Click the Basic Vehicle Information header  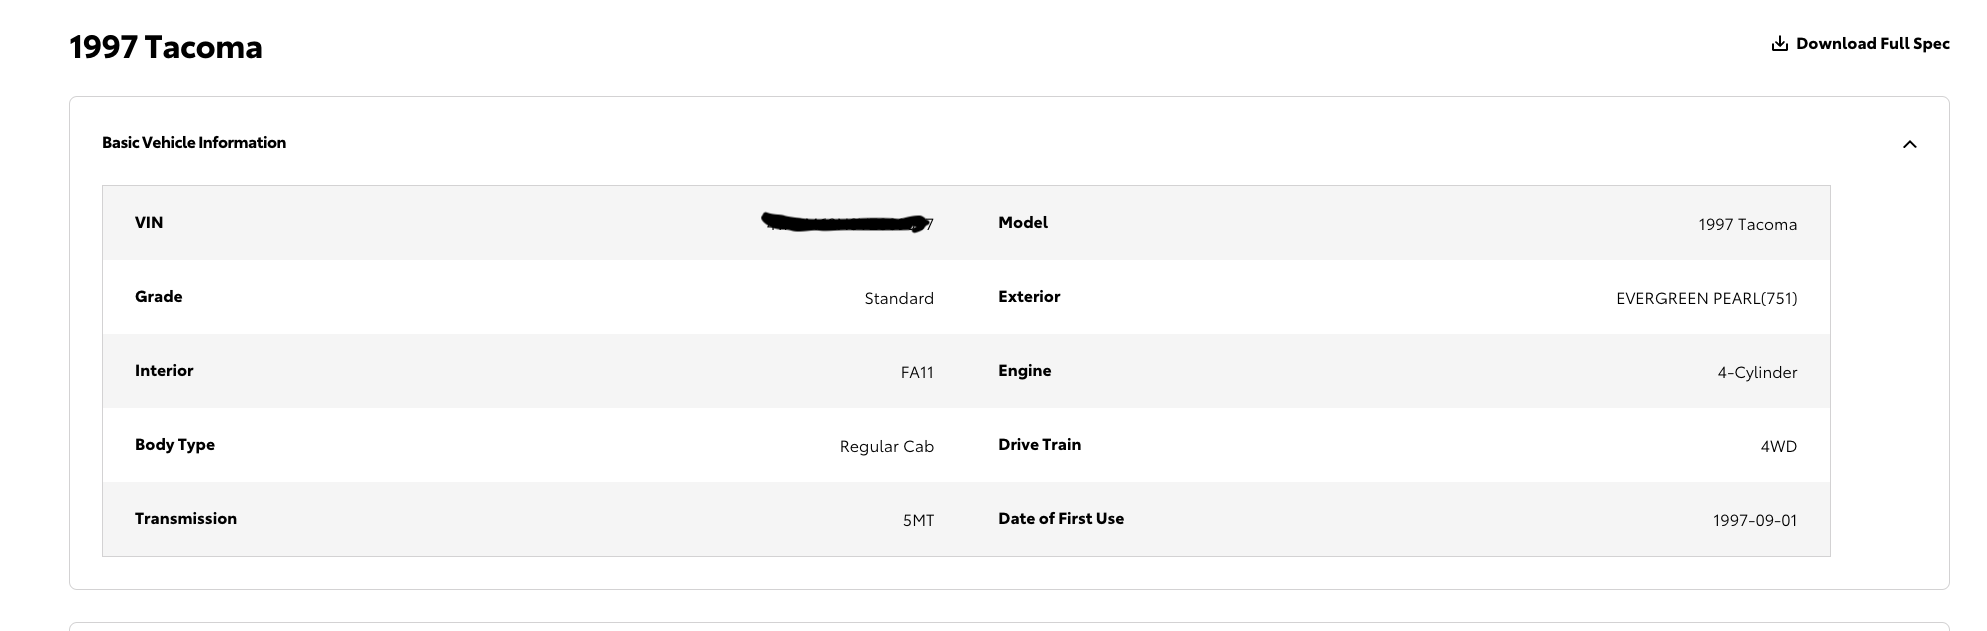[194, 143]
